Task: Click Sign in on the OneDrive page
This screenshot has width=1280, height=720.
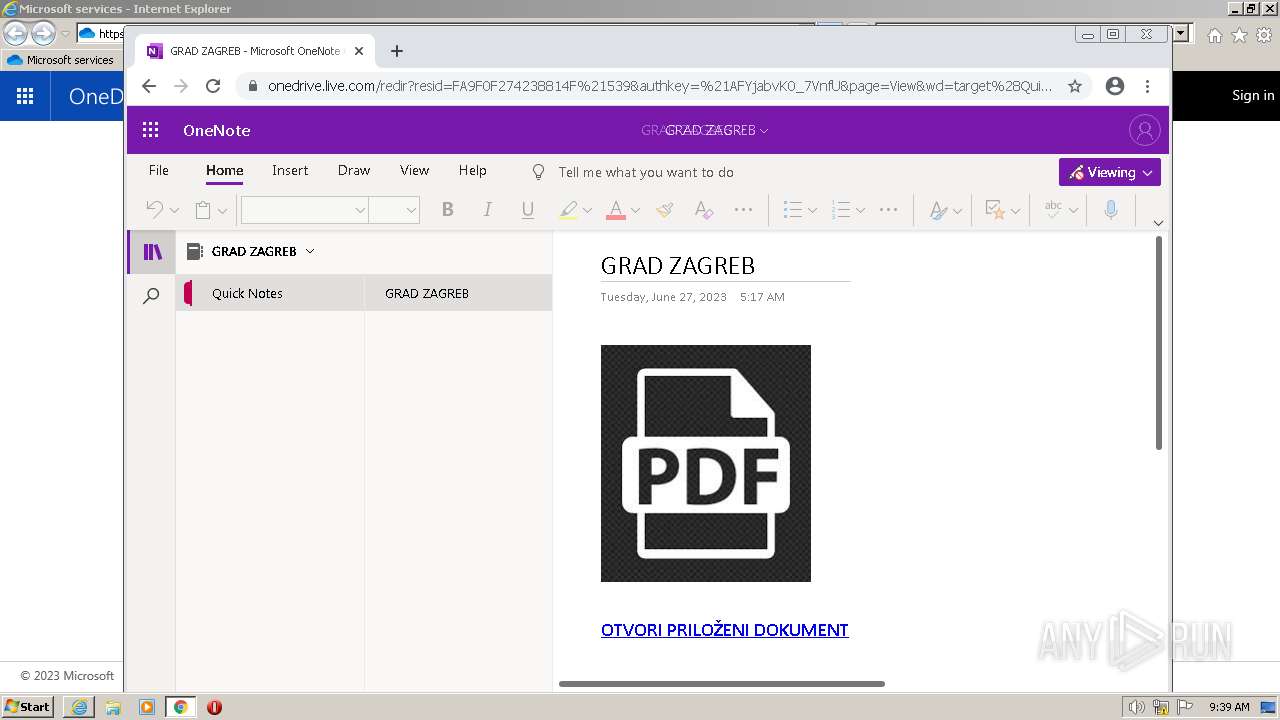Action: [x=1253, y=95]
